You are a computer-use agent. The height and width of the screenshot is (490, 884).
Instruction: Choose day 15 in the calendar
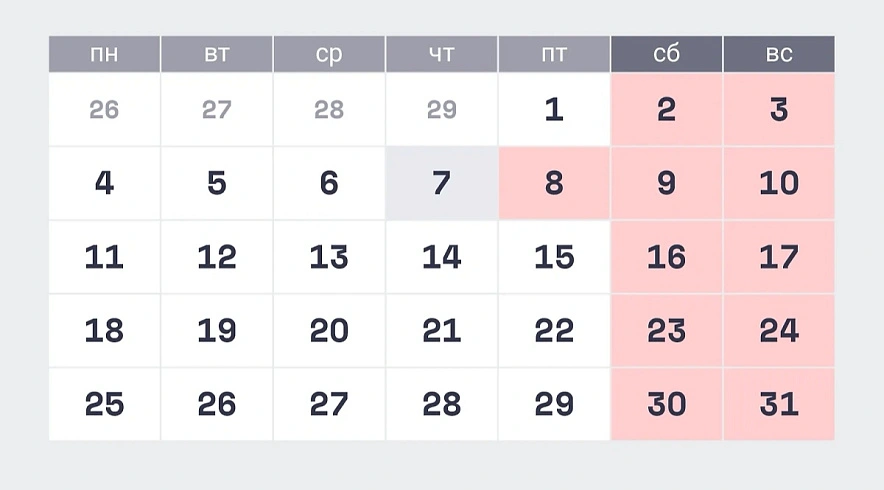pyautogui.click(x=554, y=257)
